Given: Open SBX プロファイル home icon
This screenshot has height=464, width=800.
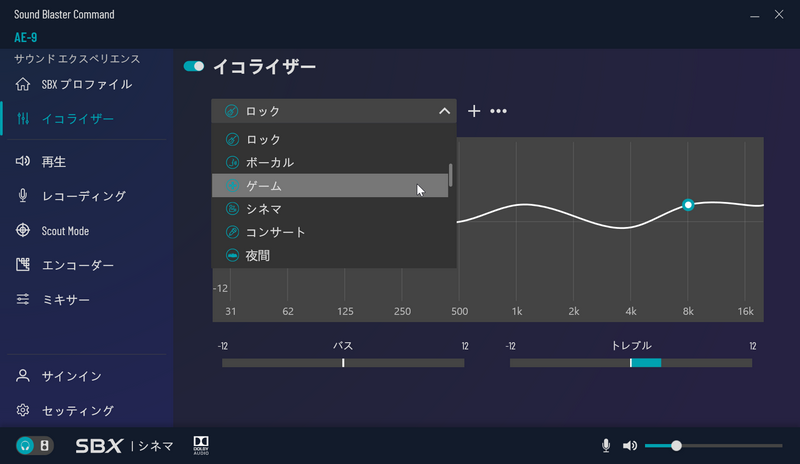Looking at the screenshot, I should pos(22,84).
